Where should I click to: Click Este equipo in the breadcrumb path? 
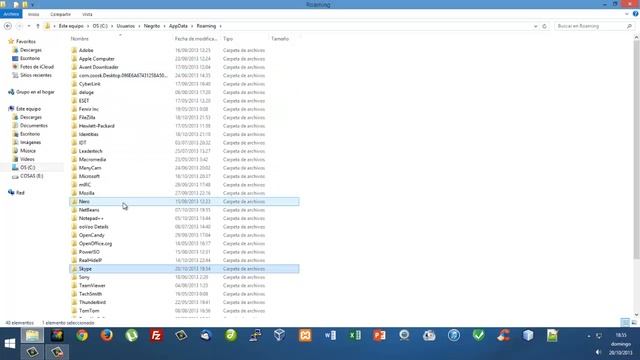coord(71,26)
